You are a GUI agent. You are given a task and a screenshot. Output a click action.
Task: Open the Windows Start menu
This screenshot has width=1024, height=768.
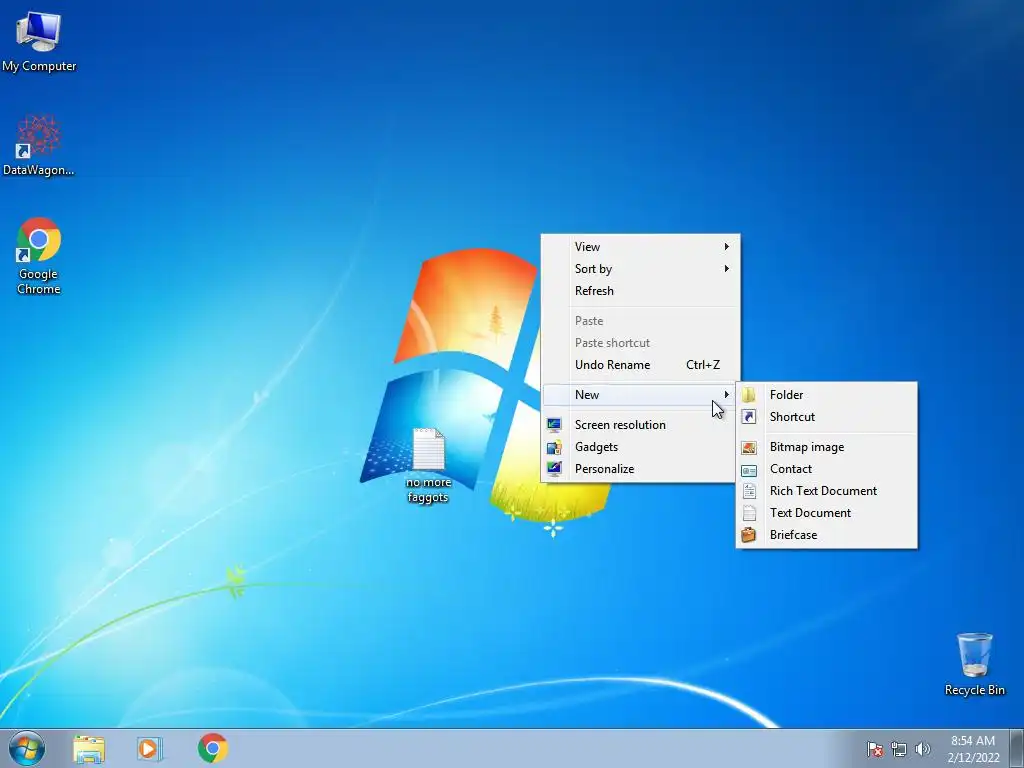click(x=27, y=748)
